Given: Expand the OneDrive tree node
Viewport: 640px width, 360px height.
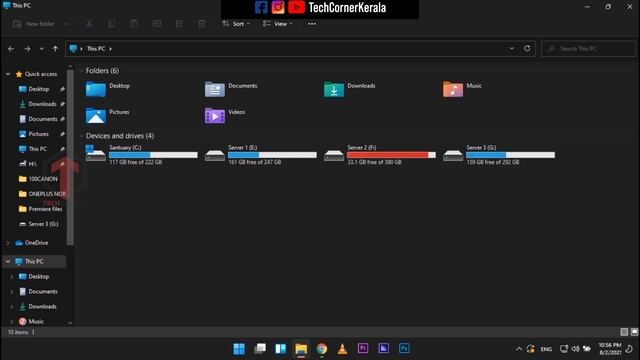Looking at the screenshot, I should coord(8,243).
